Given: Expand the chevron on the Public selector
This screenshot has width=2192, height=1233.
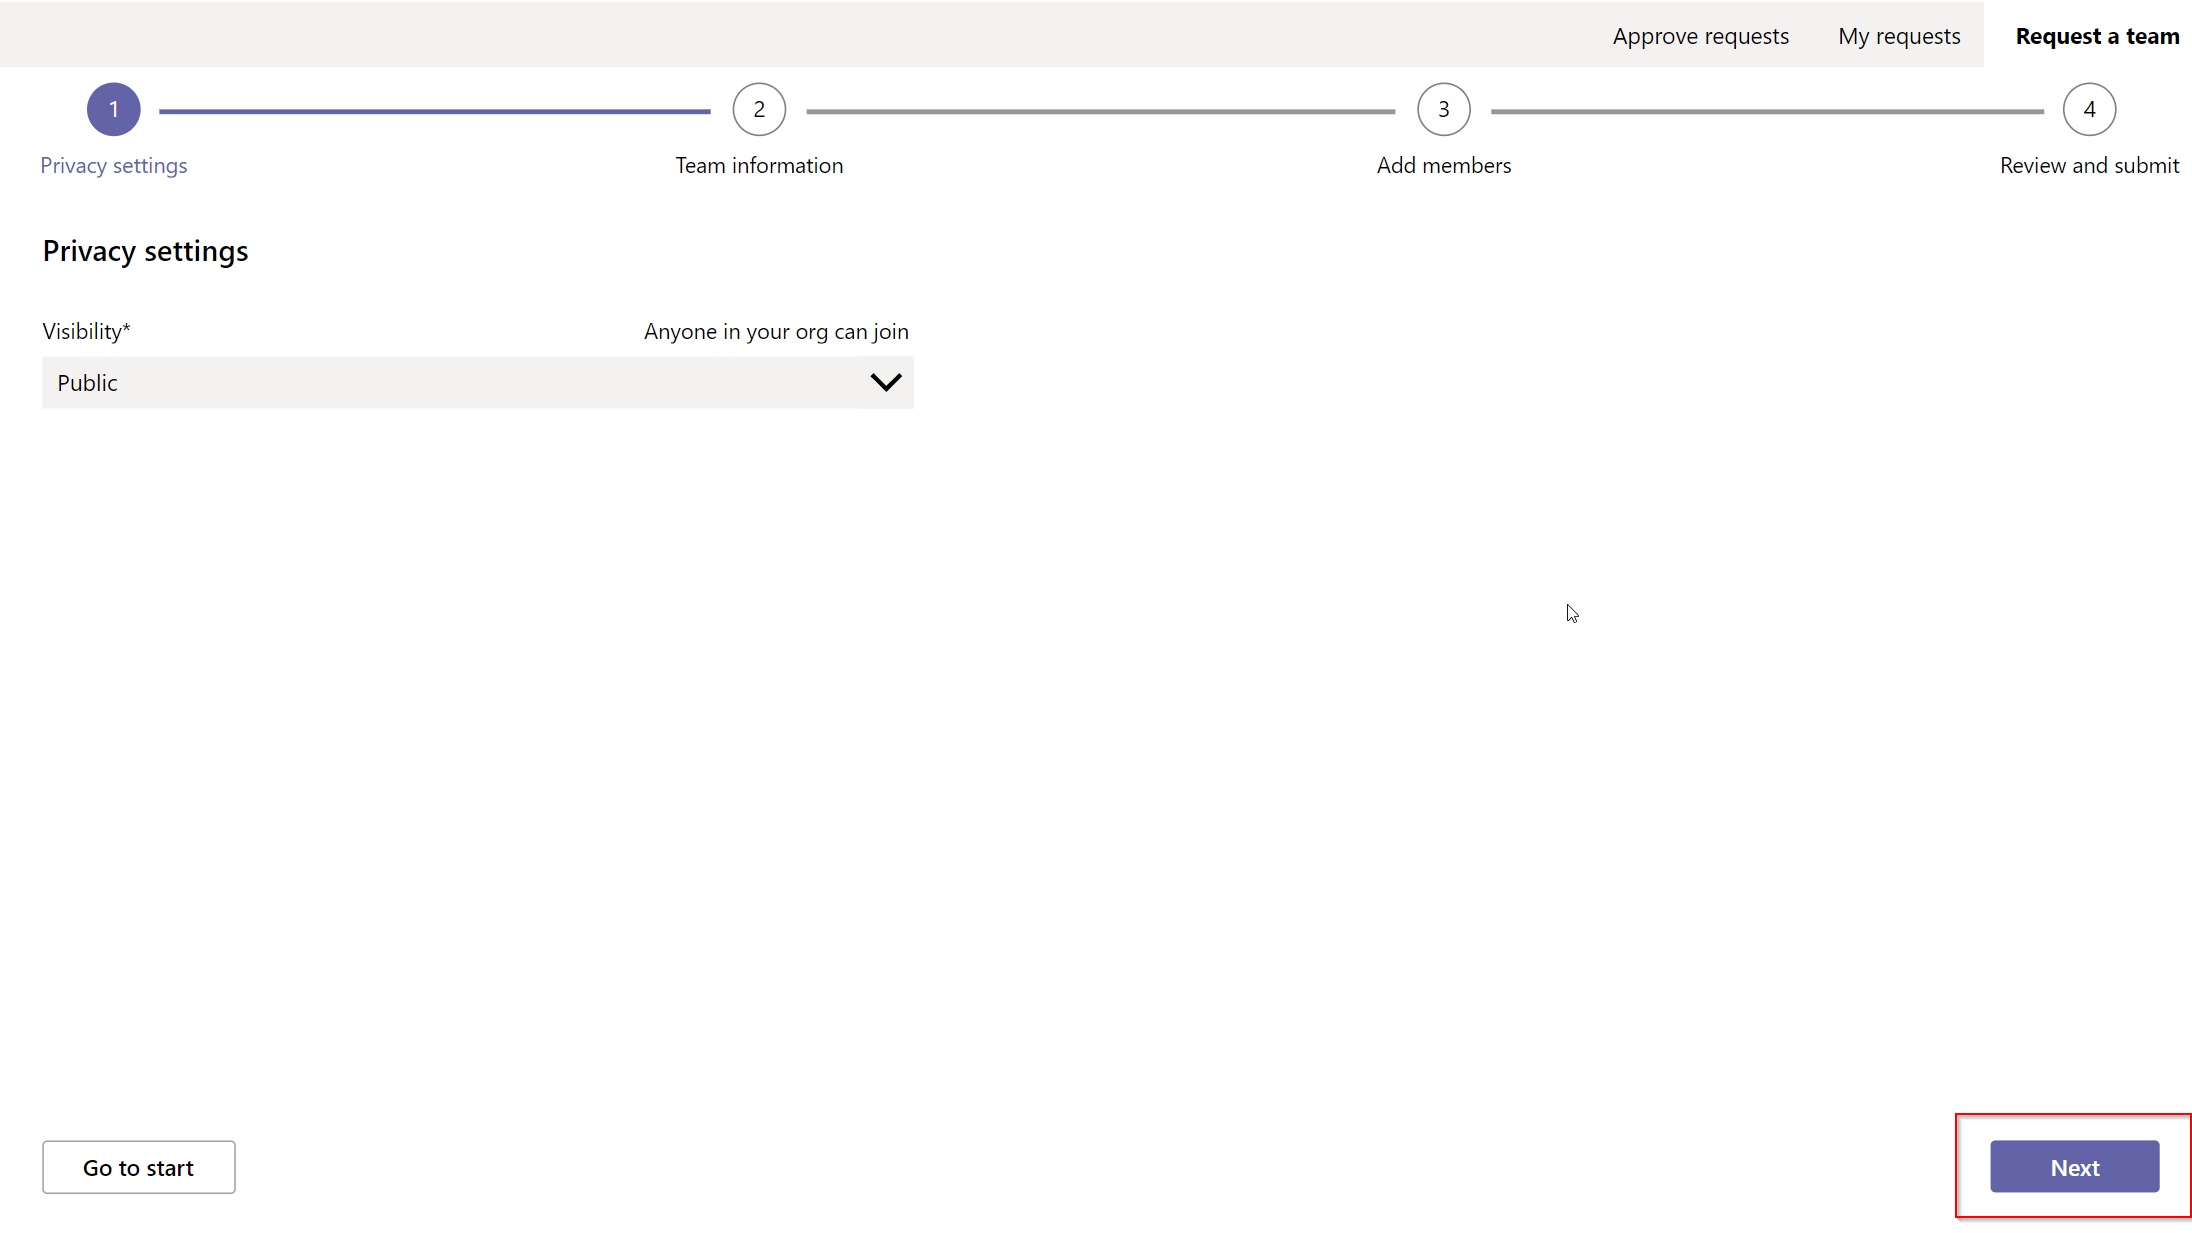Looking at the screenshot, I should 884,382.
